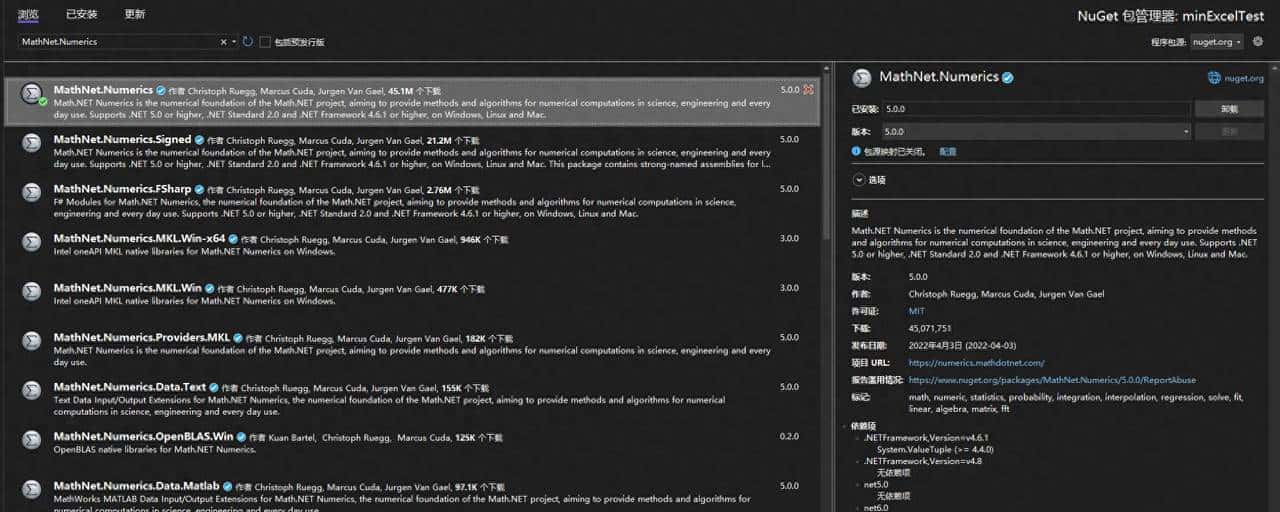Click the MathNet.Numerics.Data.Text package icon

(32, 390)
